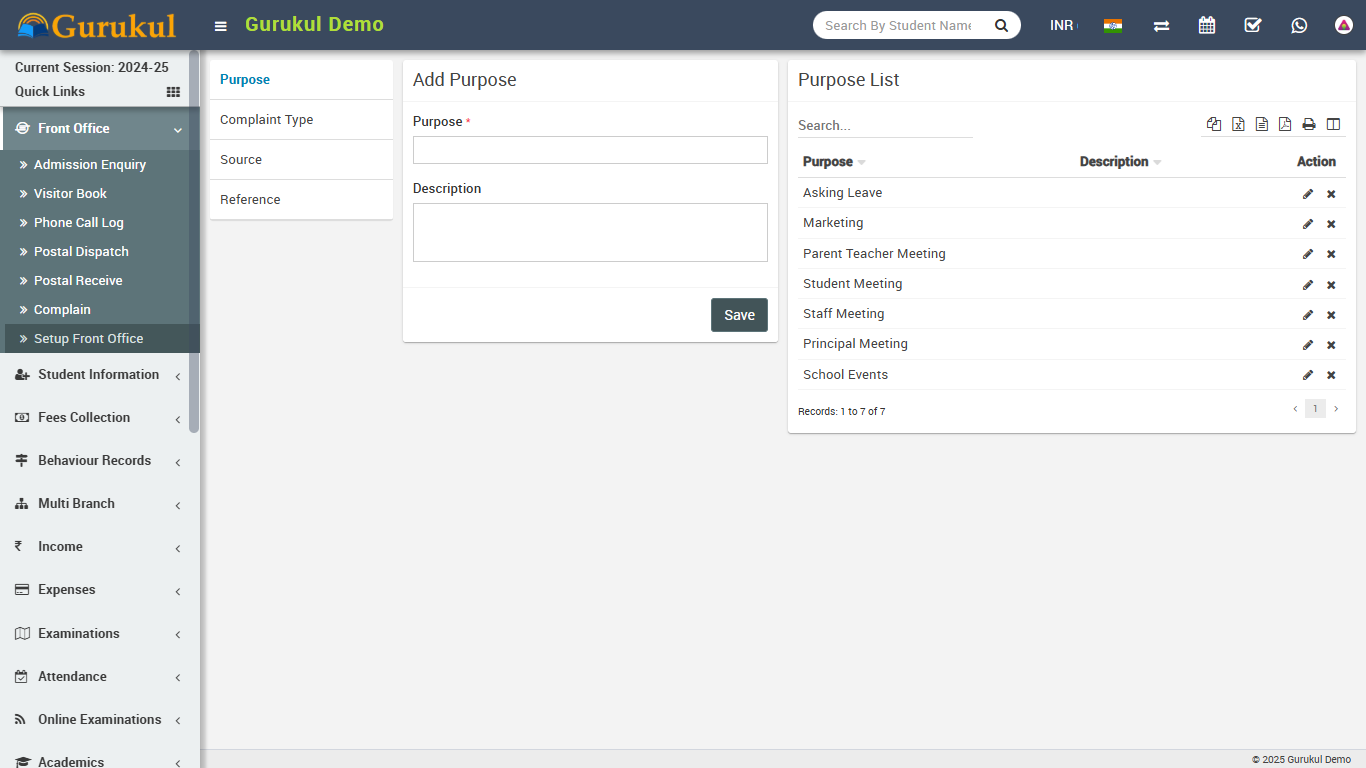The width and height of the screenshot is (1366, 768).
Task: Open Visitor Book from the sidebar
Action: [x=70, y=194]
